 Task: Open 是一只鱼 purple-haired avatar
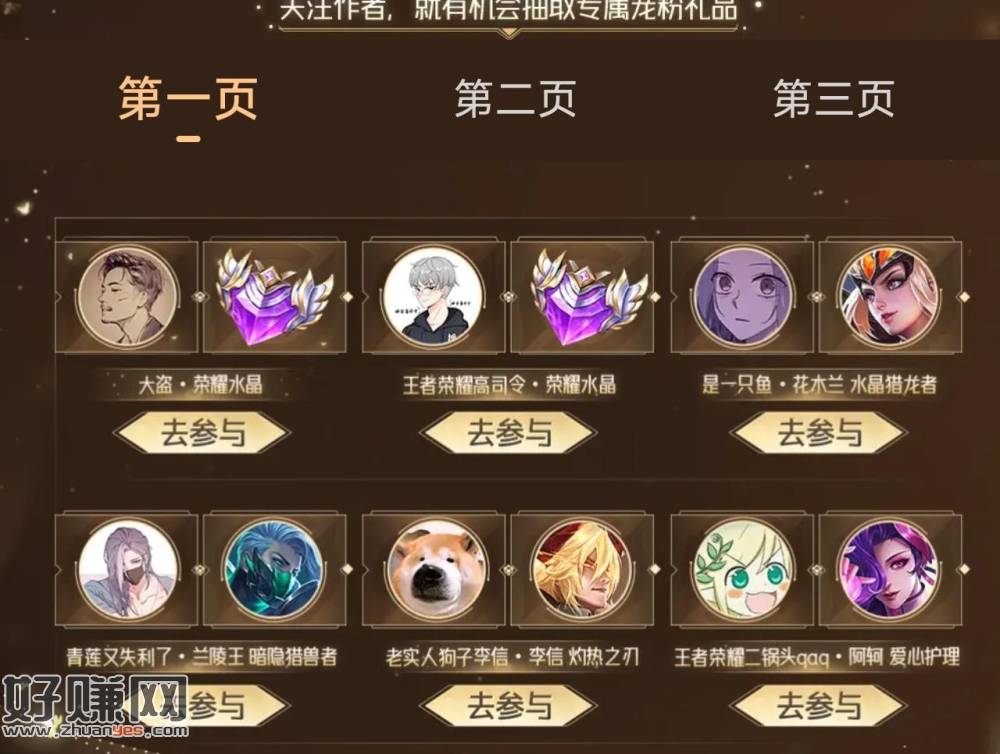coord(742,297)
